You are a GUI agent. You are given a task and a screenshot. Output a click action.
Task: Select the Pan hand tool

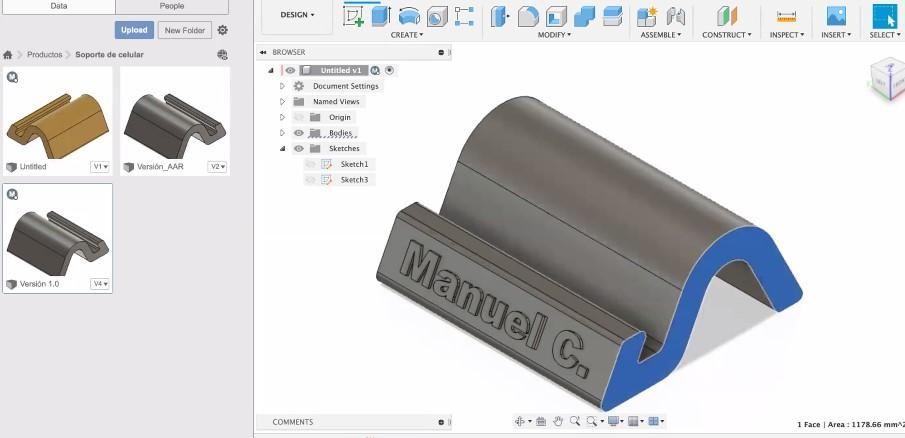click(x=558, y=422)
